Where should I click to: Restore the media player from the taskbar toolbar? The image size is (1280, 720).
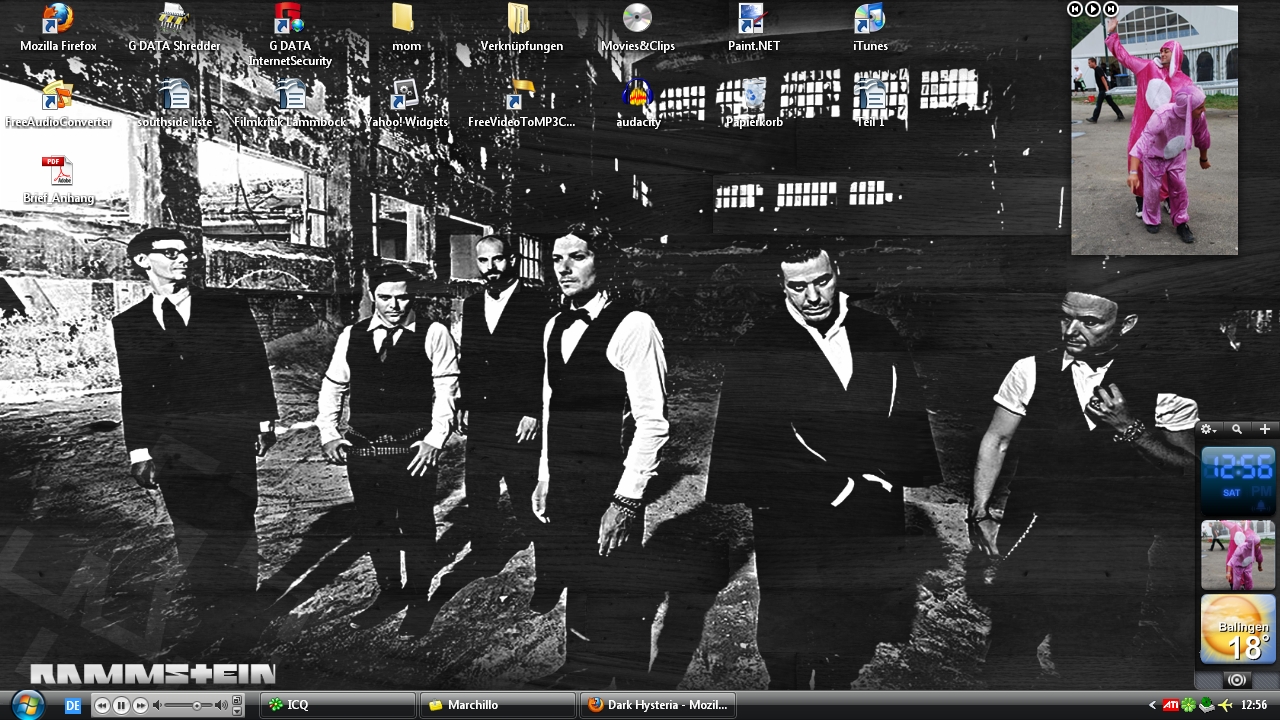[237, 700]
